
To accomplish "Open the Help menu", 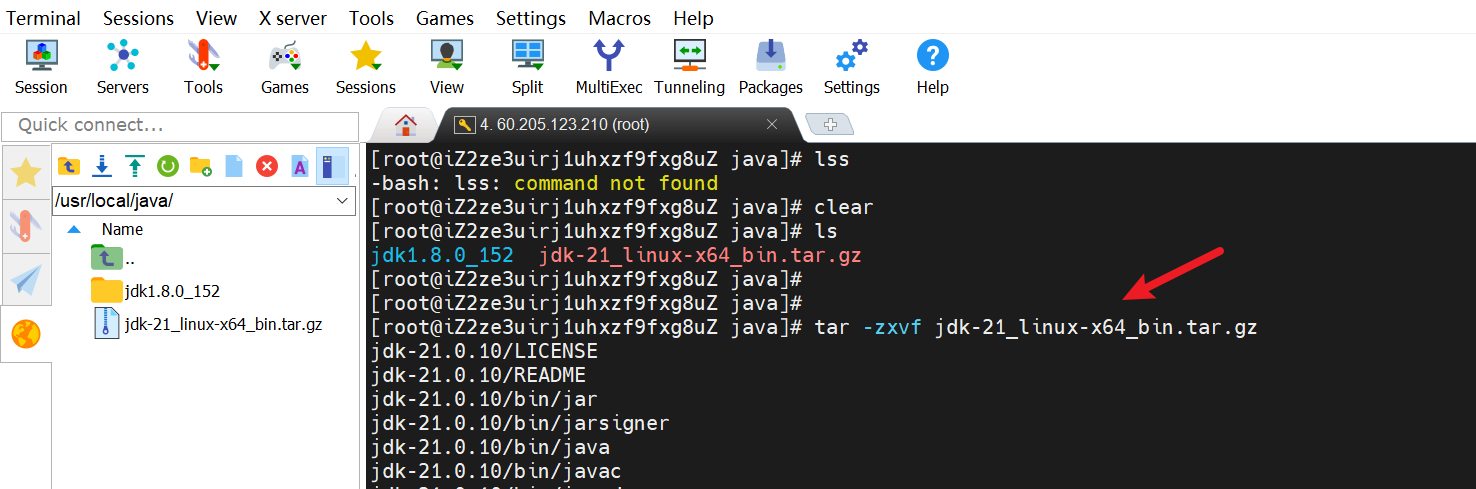I will [693, 18].
